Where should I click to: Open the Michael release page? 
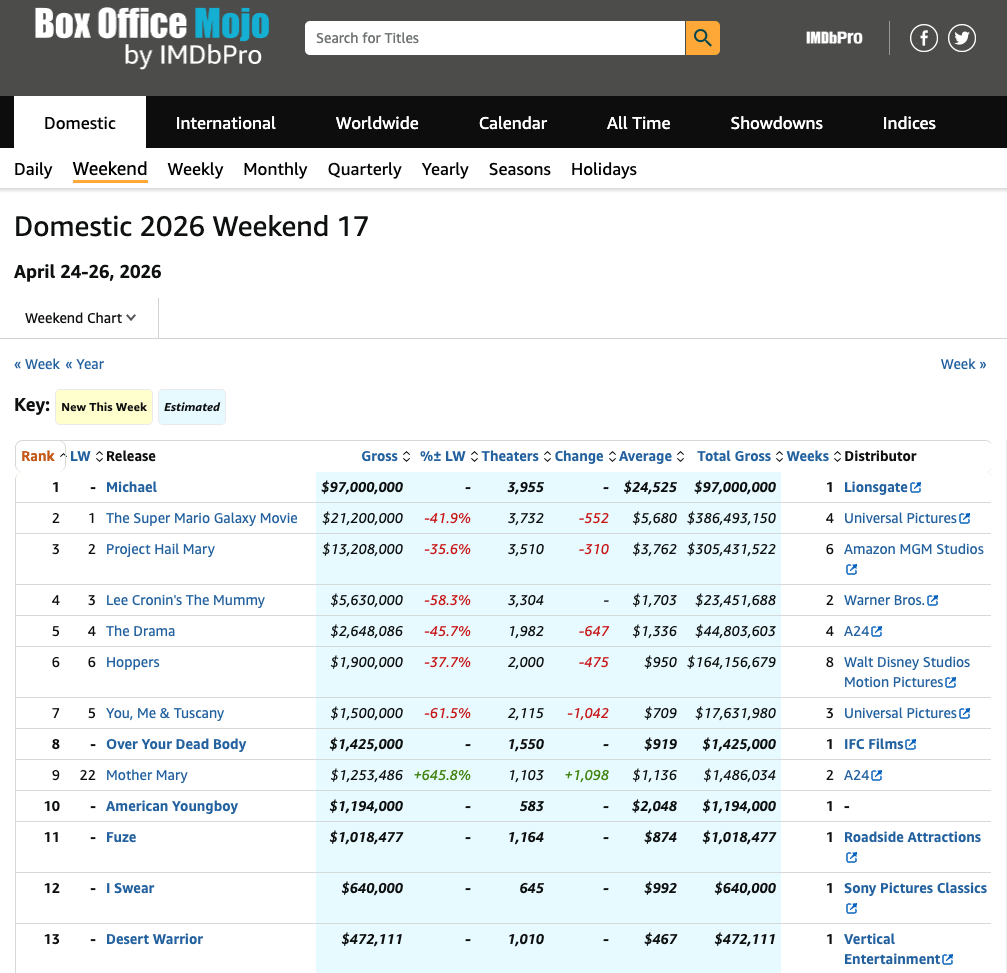click(131, 487)
